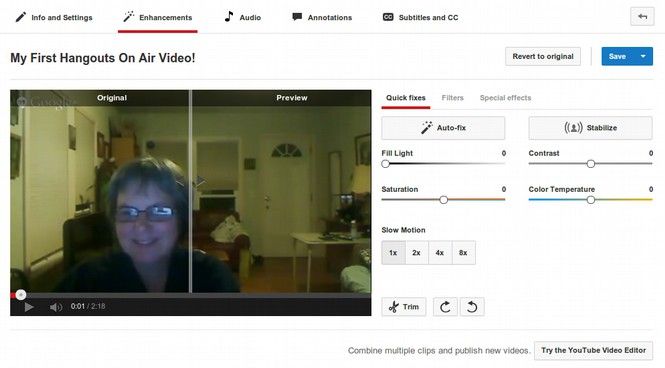Open Subtitles and CC tab
665x368 pixels.
tap(420, 17)
